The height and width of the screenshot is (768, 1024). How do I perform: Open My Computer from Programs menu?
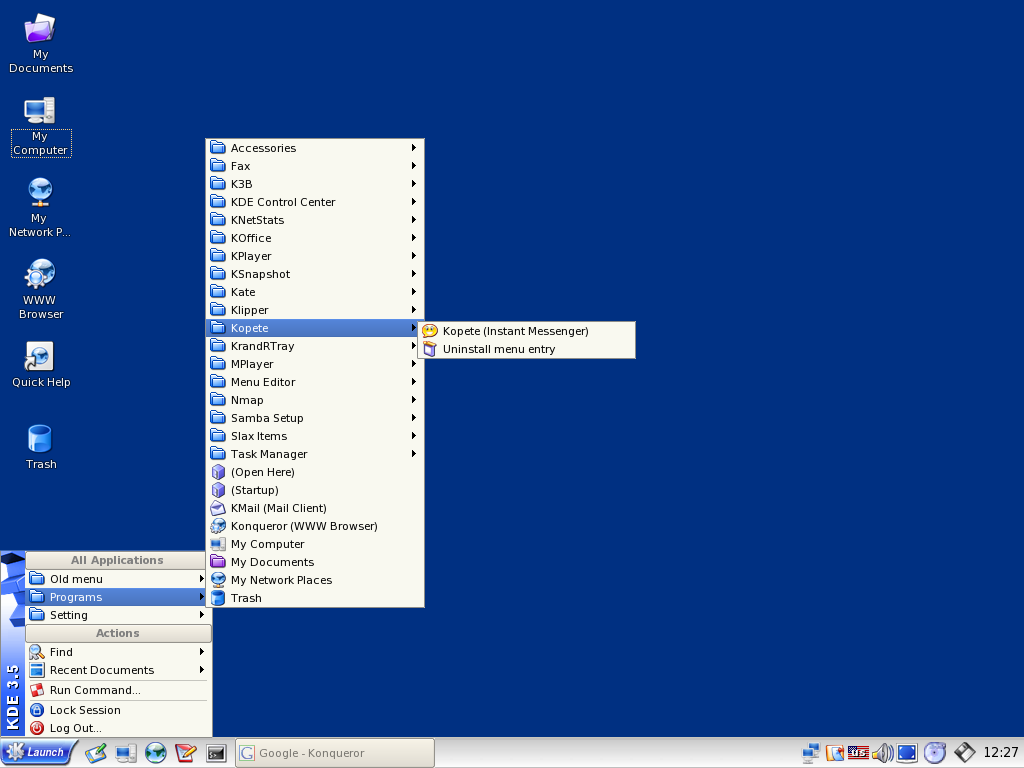click(315, 544)
